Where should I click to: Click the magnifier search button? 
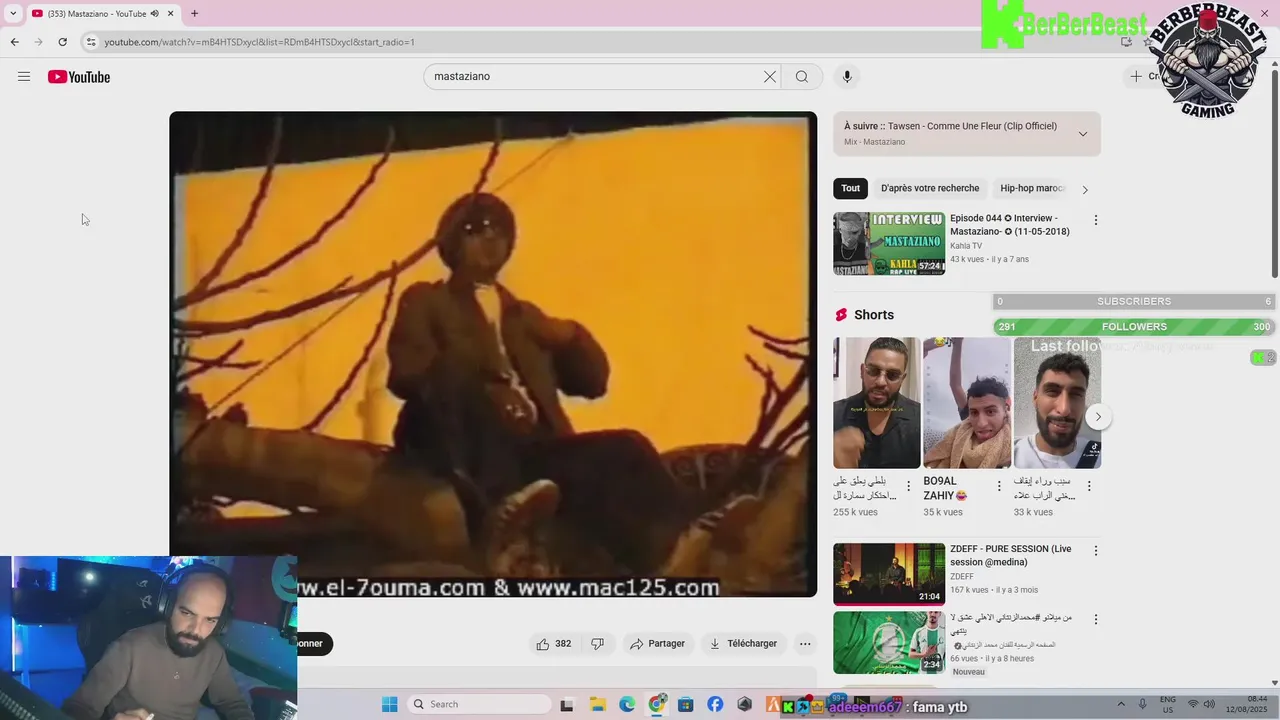tap(802, 77)
